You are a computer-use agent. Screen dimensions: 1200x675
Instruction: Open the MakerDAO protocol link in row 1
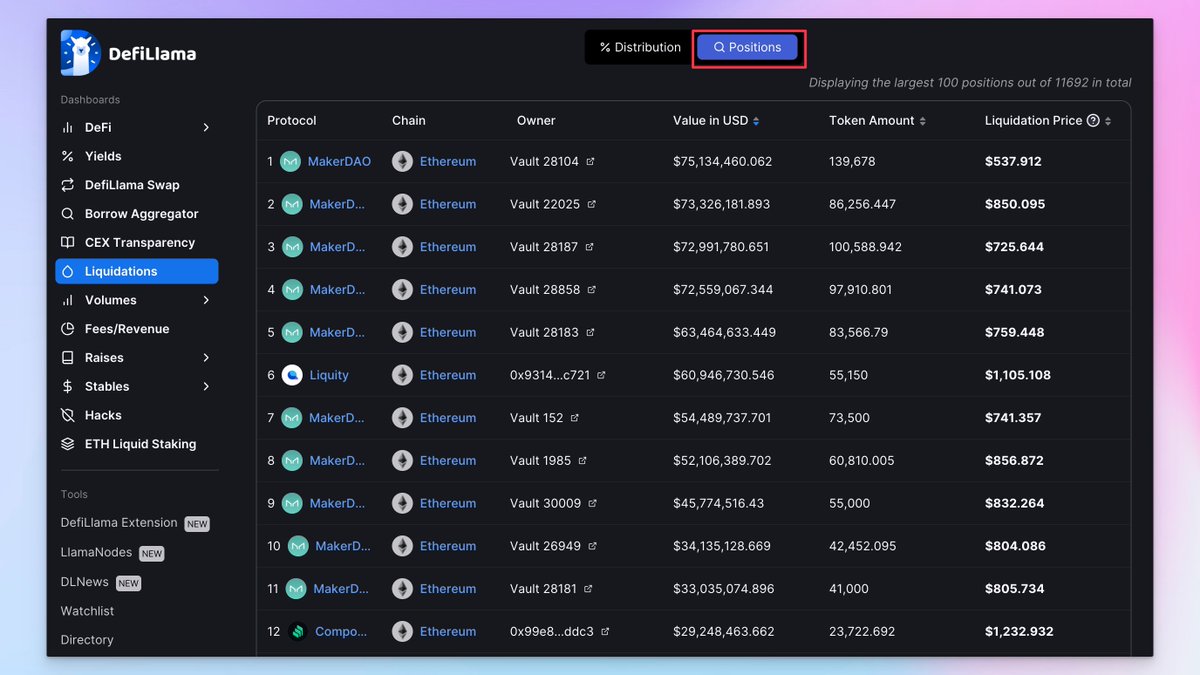[339, 162]
